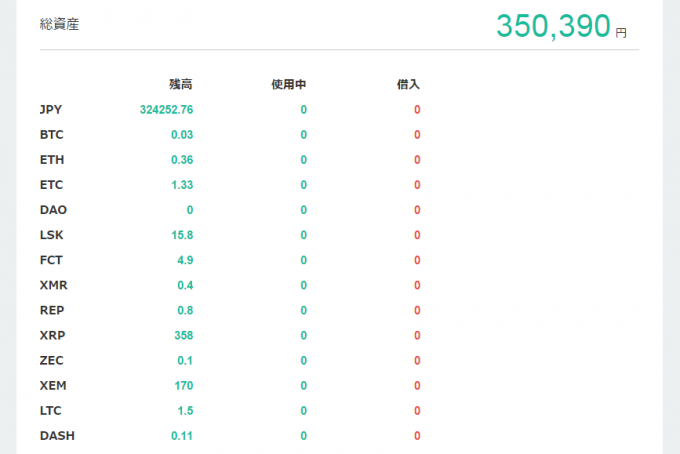Image resolution: width=680 pixels, height=454 pixels.
Task: Click the 総資産 label
Action: point(59,24)
